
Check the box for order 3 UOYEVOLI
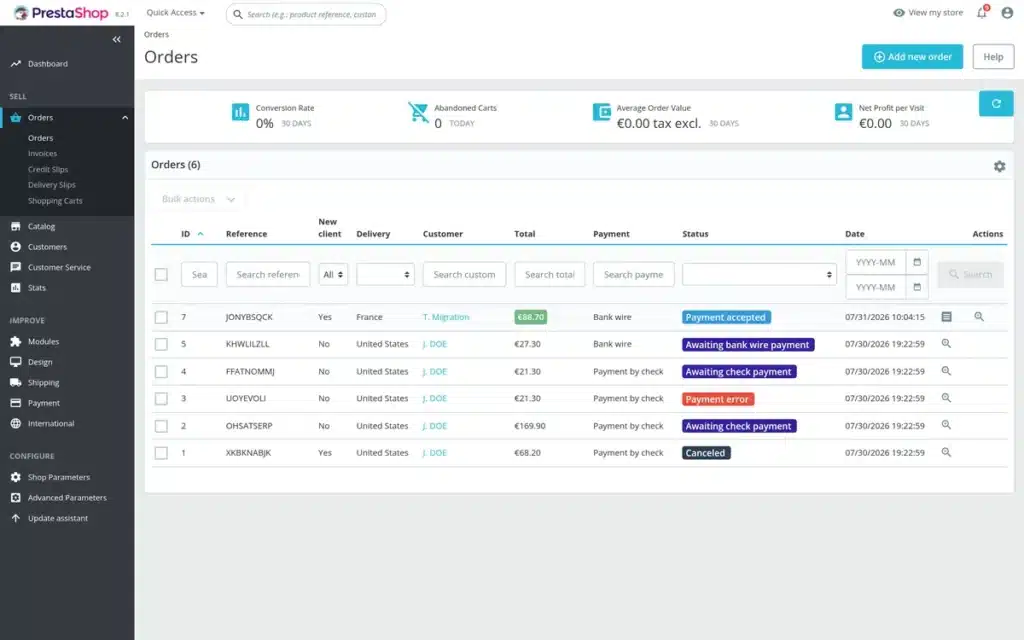[161, 398]
